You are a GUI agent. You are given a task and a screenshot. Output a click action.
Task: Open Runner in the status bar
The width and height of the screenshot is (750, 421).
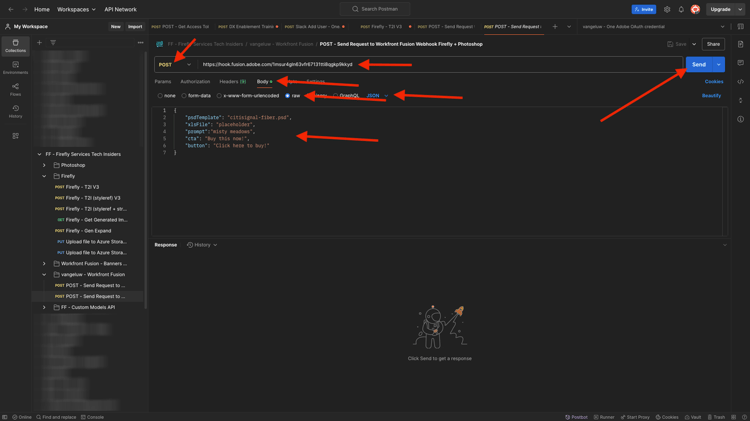(x=604, y=417)
